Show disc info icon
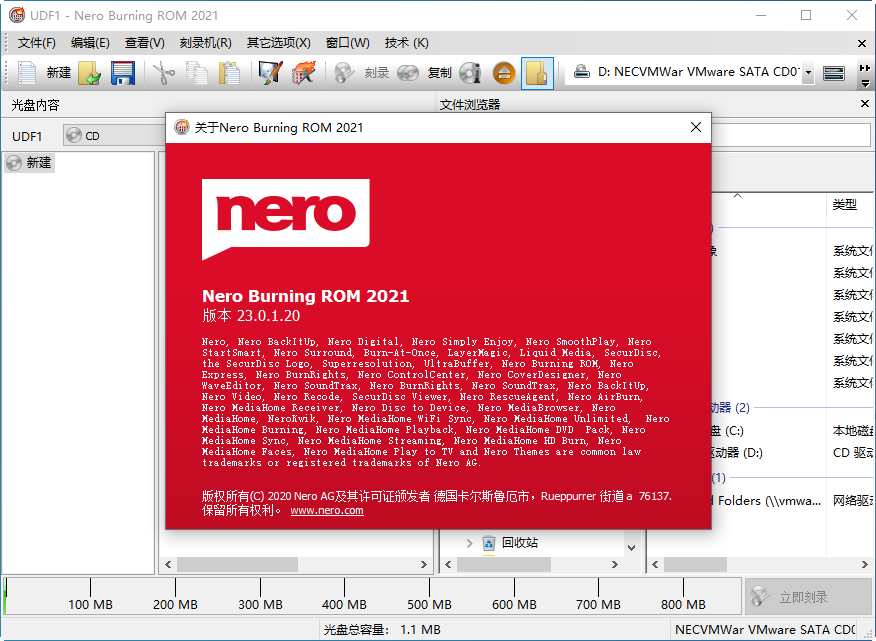 (470, 73)
